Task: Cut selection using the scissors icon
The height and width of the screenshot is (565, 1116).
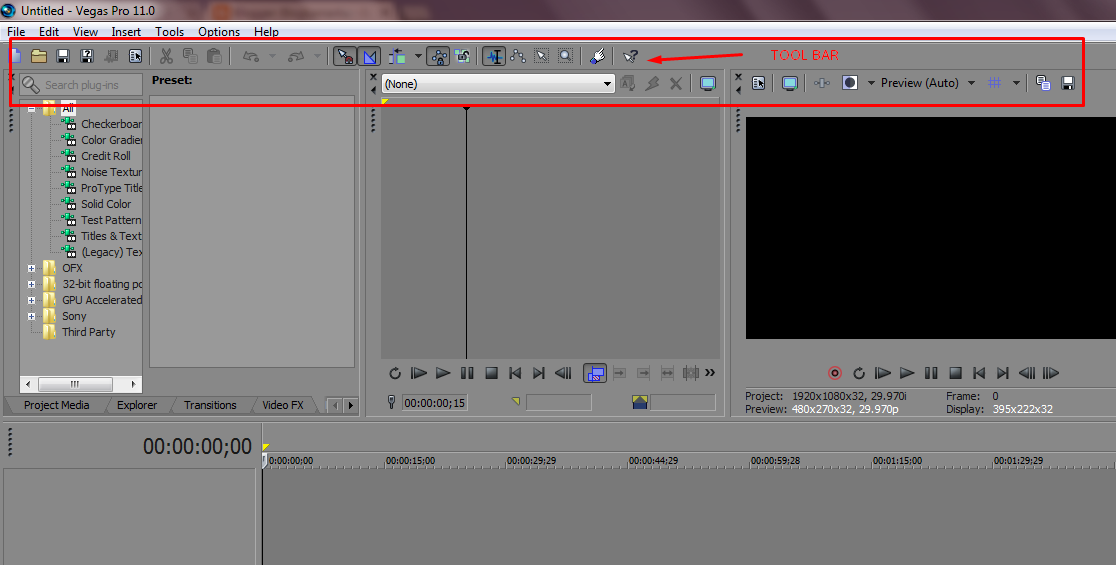Action: pyautogui.click(x=166, y=56)
